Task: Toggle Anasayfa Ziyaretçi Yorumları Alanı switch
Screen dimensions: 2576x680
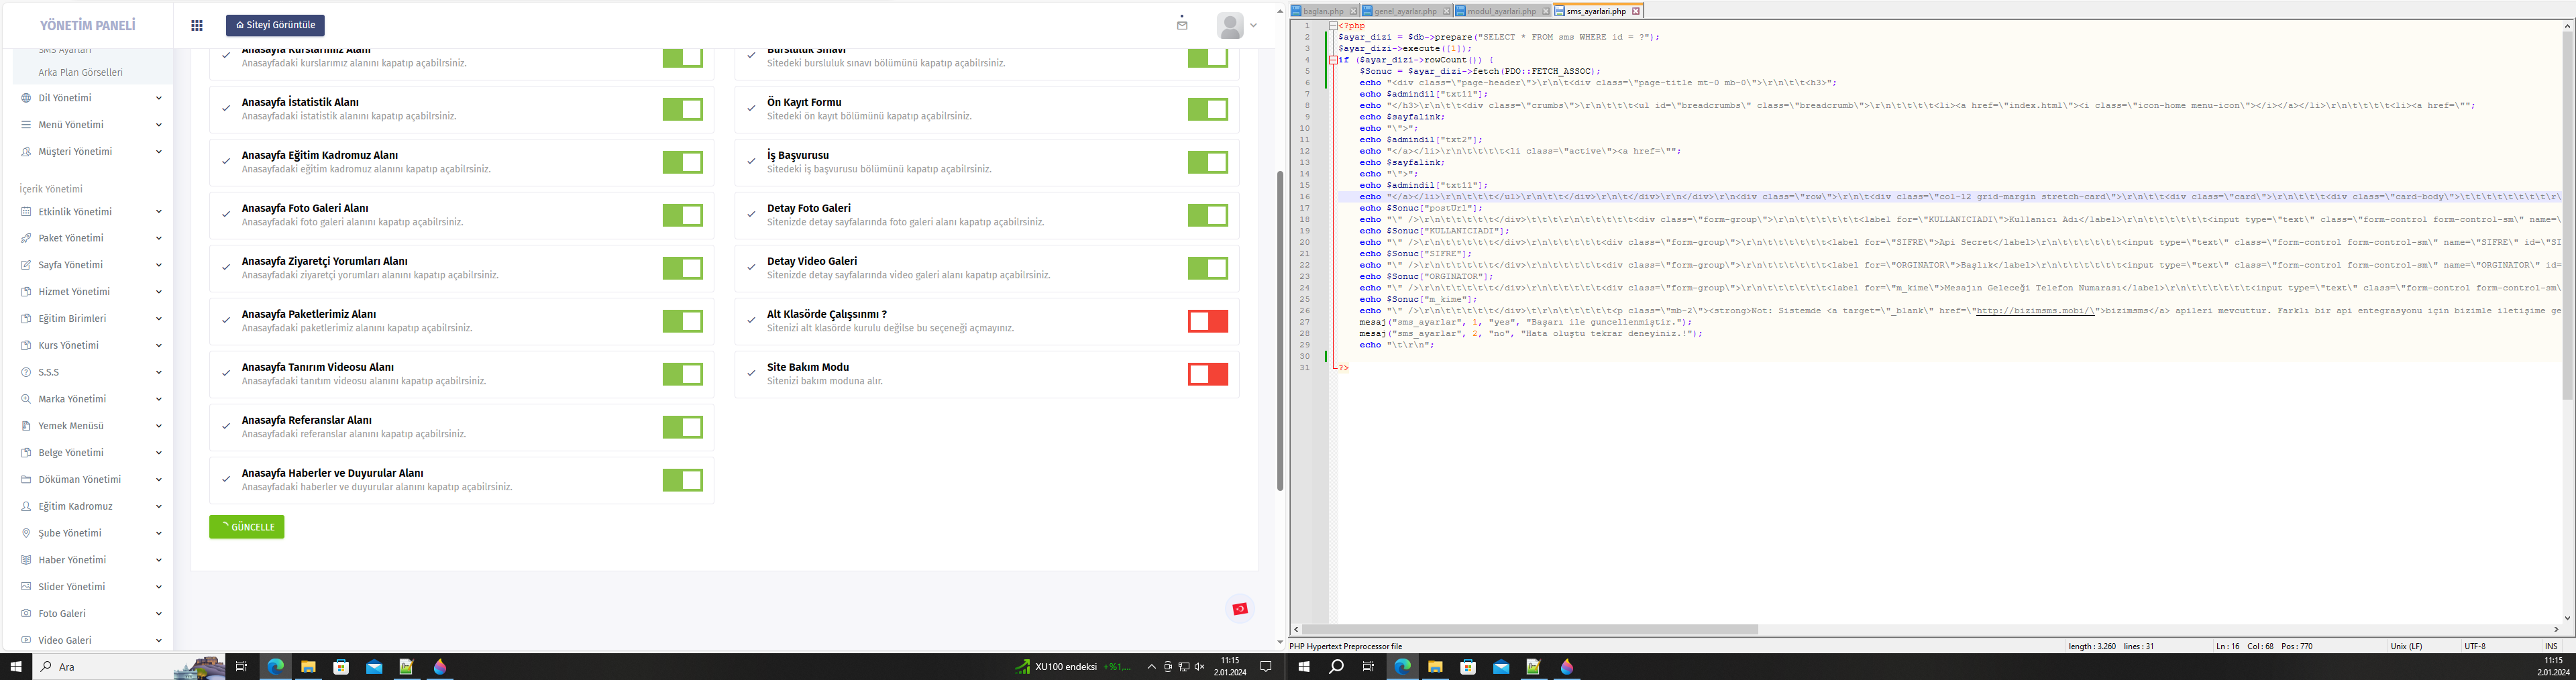Action: [682, 268]
